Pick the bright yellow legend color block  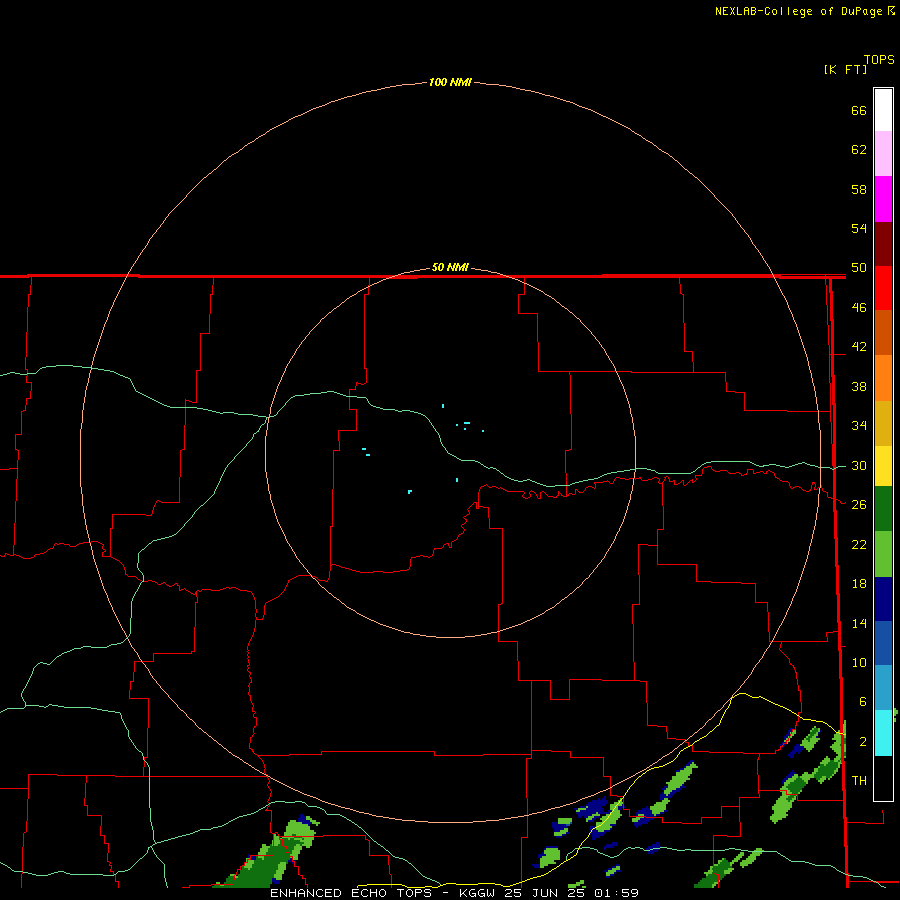tap(883, 466)
